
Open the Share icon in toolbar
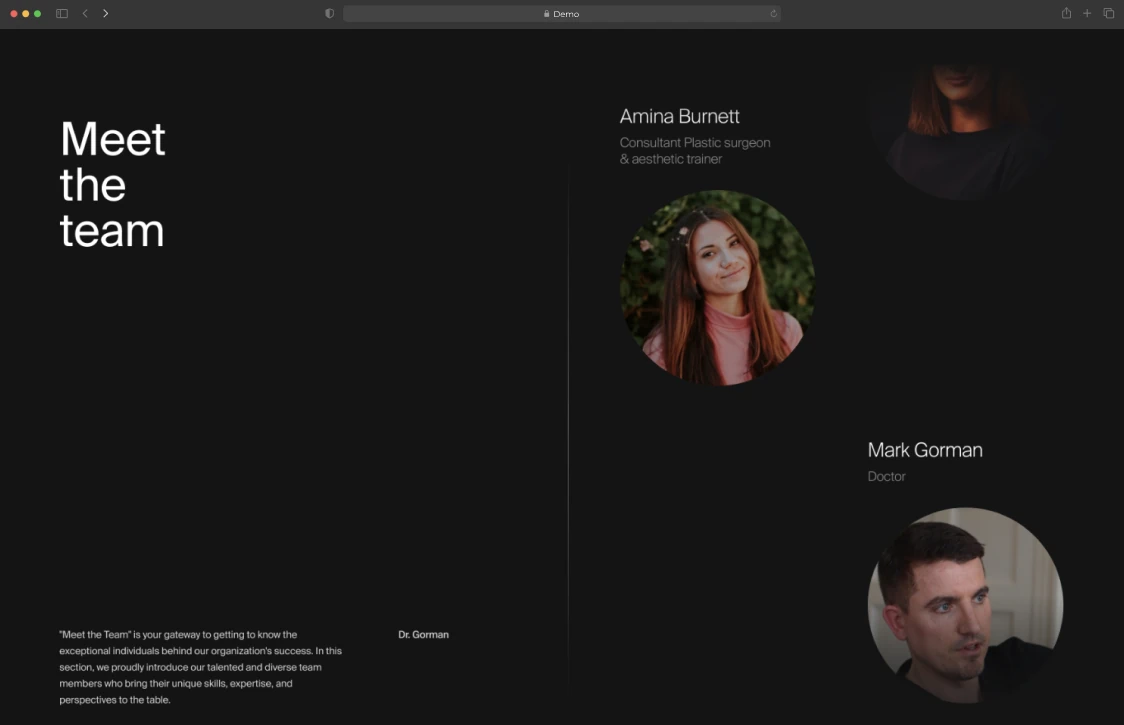point(1067,13)
